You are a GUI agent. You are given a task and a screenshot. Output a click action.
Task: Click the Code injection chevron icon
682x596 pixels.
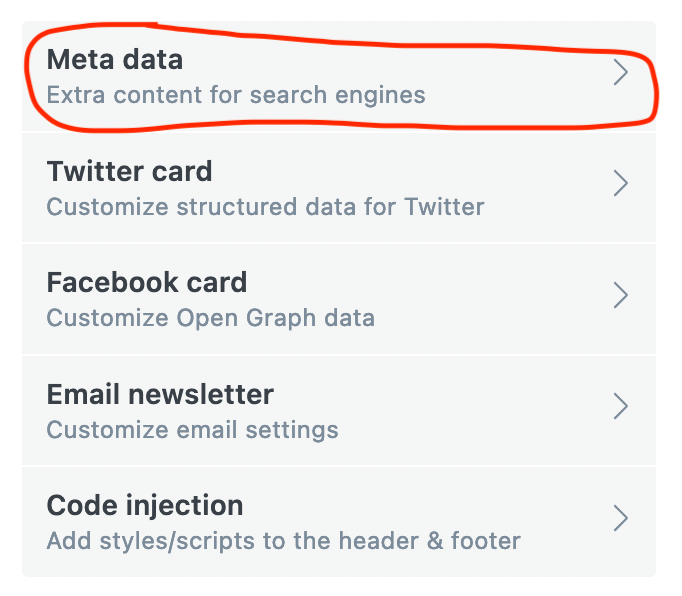(x=621, y=517)
